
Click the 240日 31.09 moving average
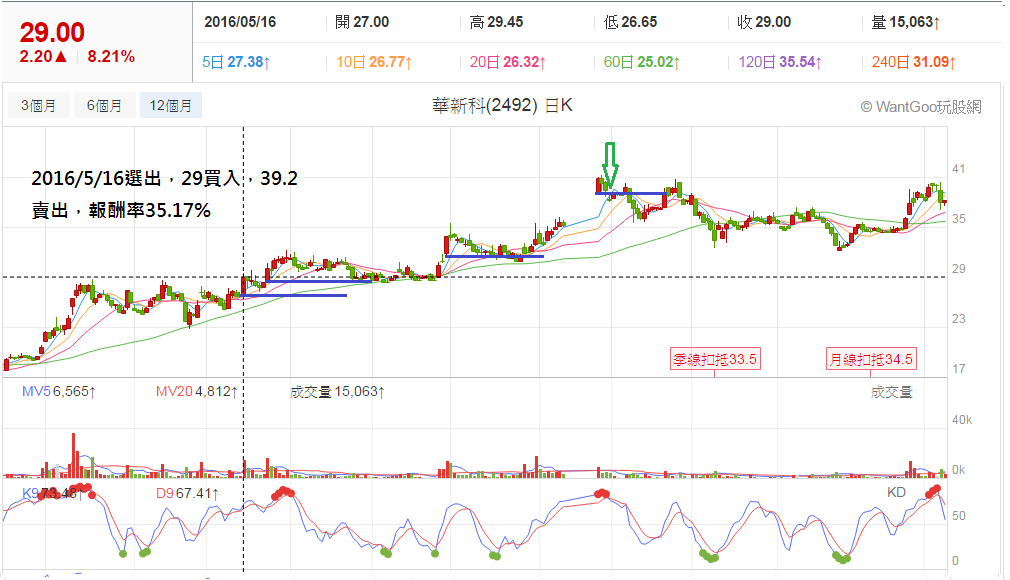[913, 62]
